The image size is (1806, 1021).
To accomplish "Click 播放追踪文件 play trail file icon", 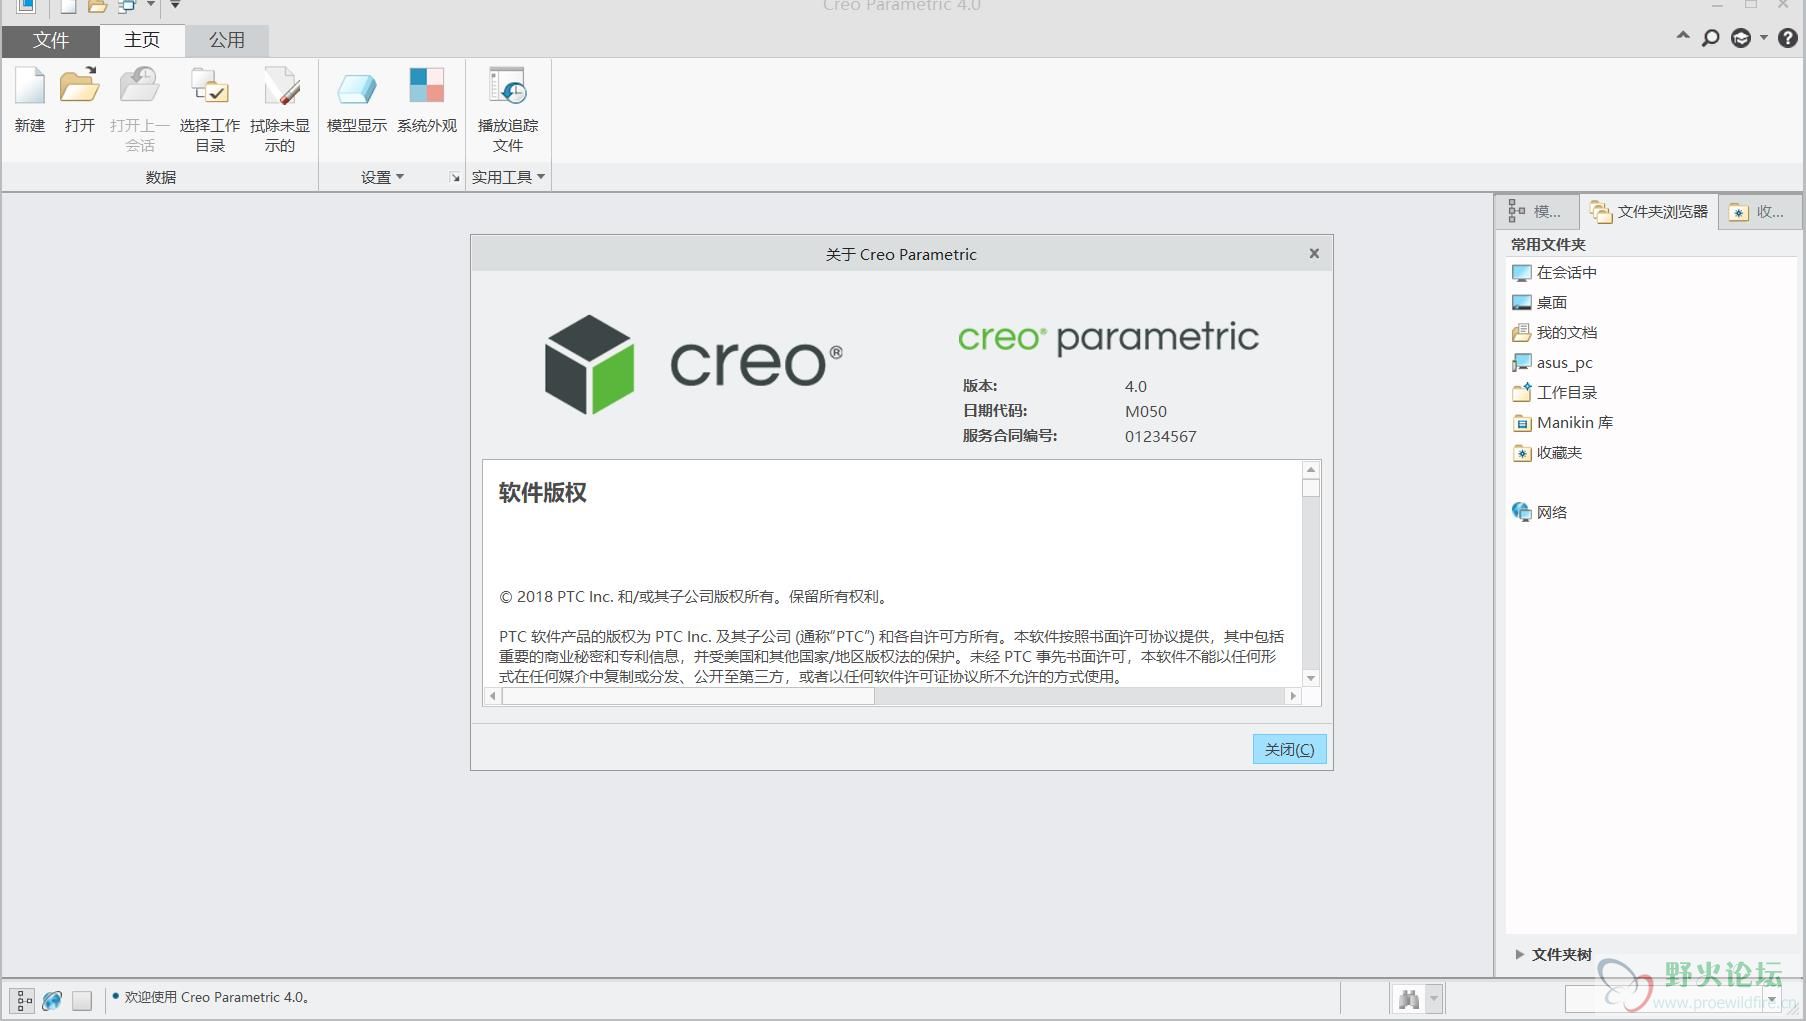I will tap(508, 87).
